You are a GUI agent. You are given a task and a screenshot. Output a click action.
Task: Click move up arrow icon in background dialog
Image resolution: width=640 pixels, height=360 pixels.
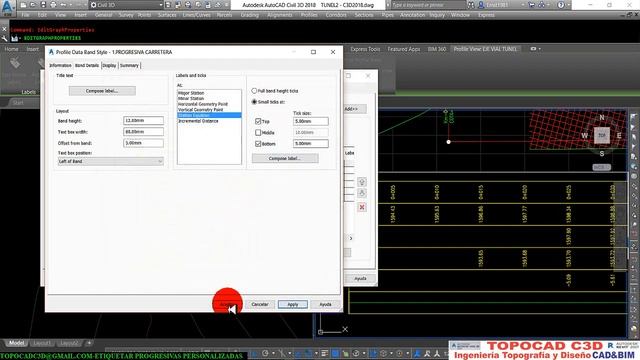362,182
